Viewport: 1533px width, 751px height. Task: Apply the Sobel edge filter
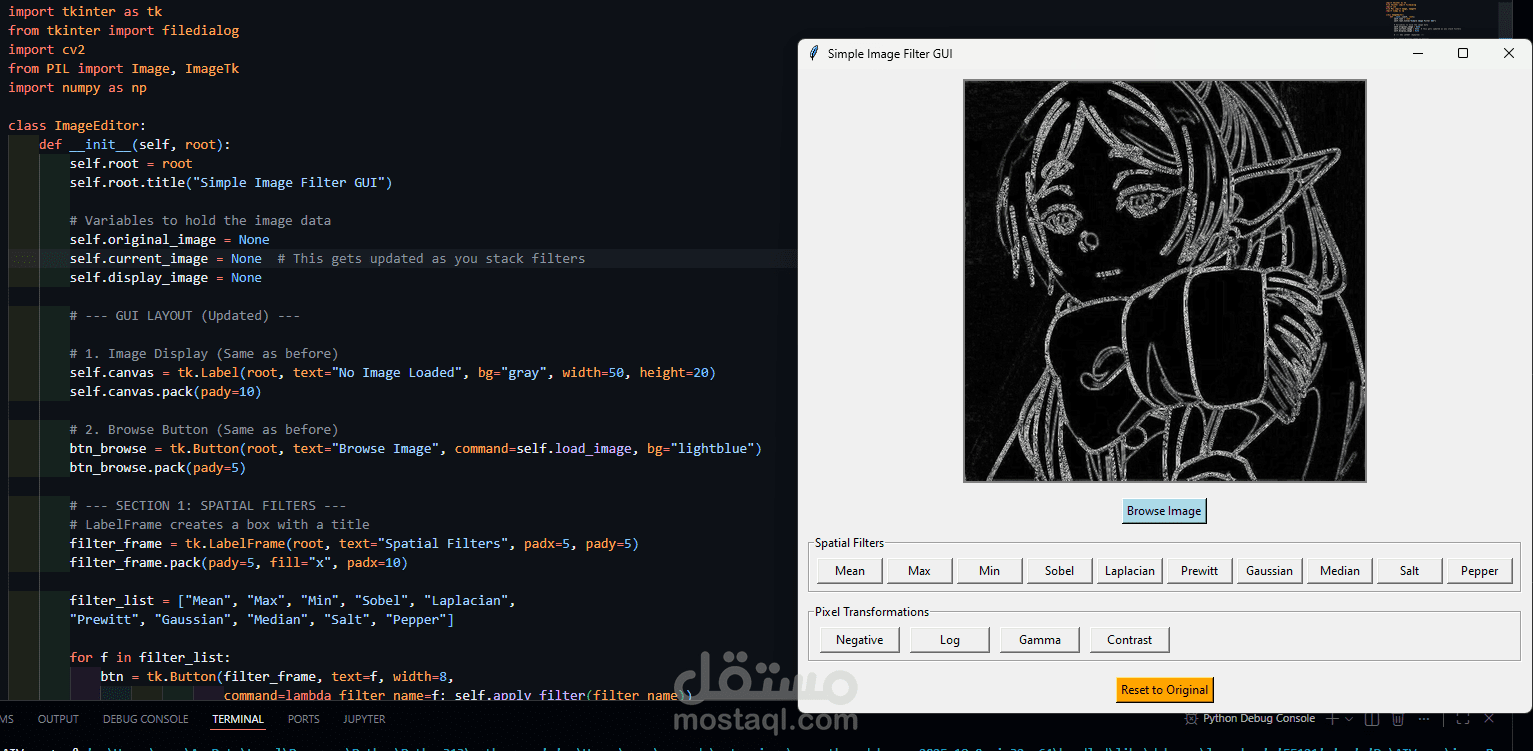pos(1060,571)
